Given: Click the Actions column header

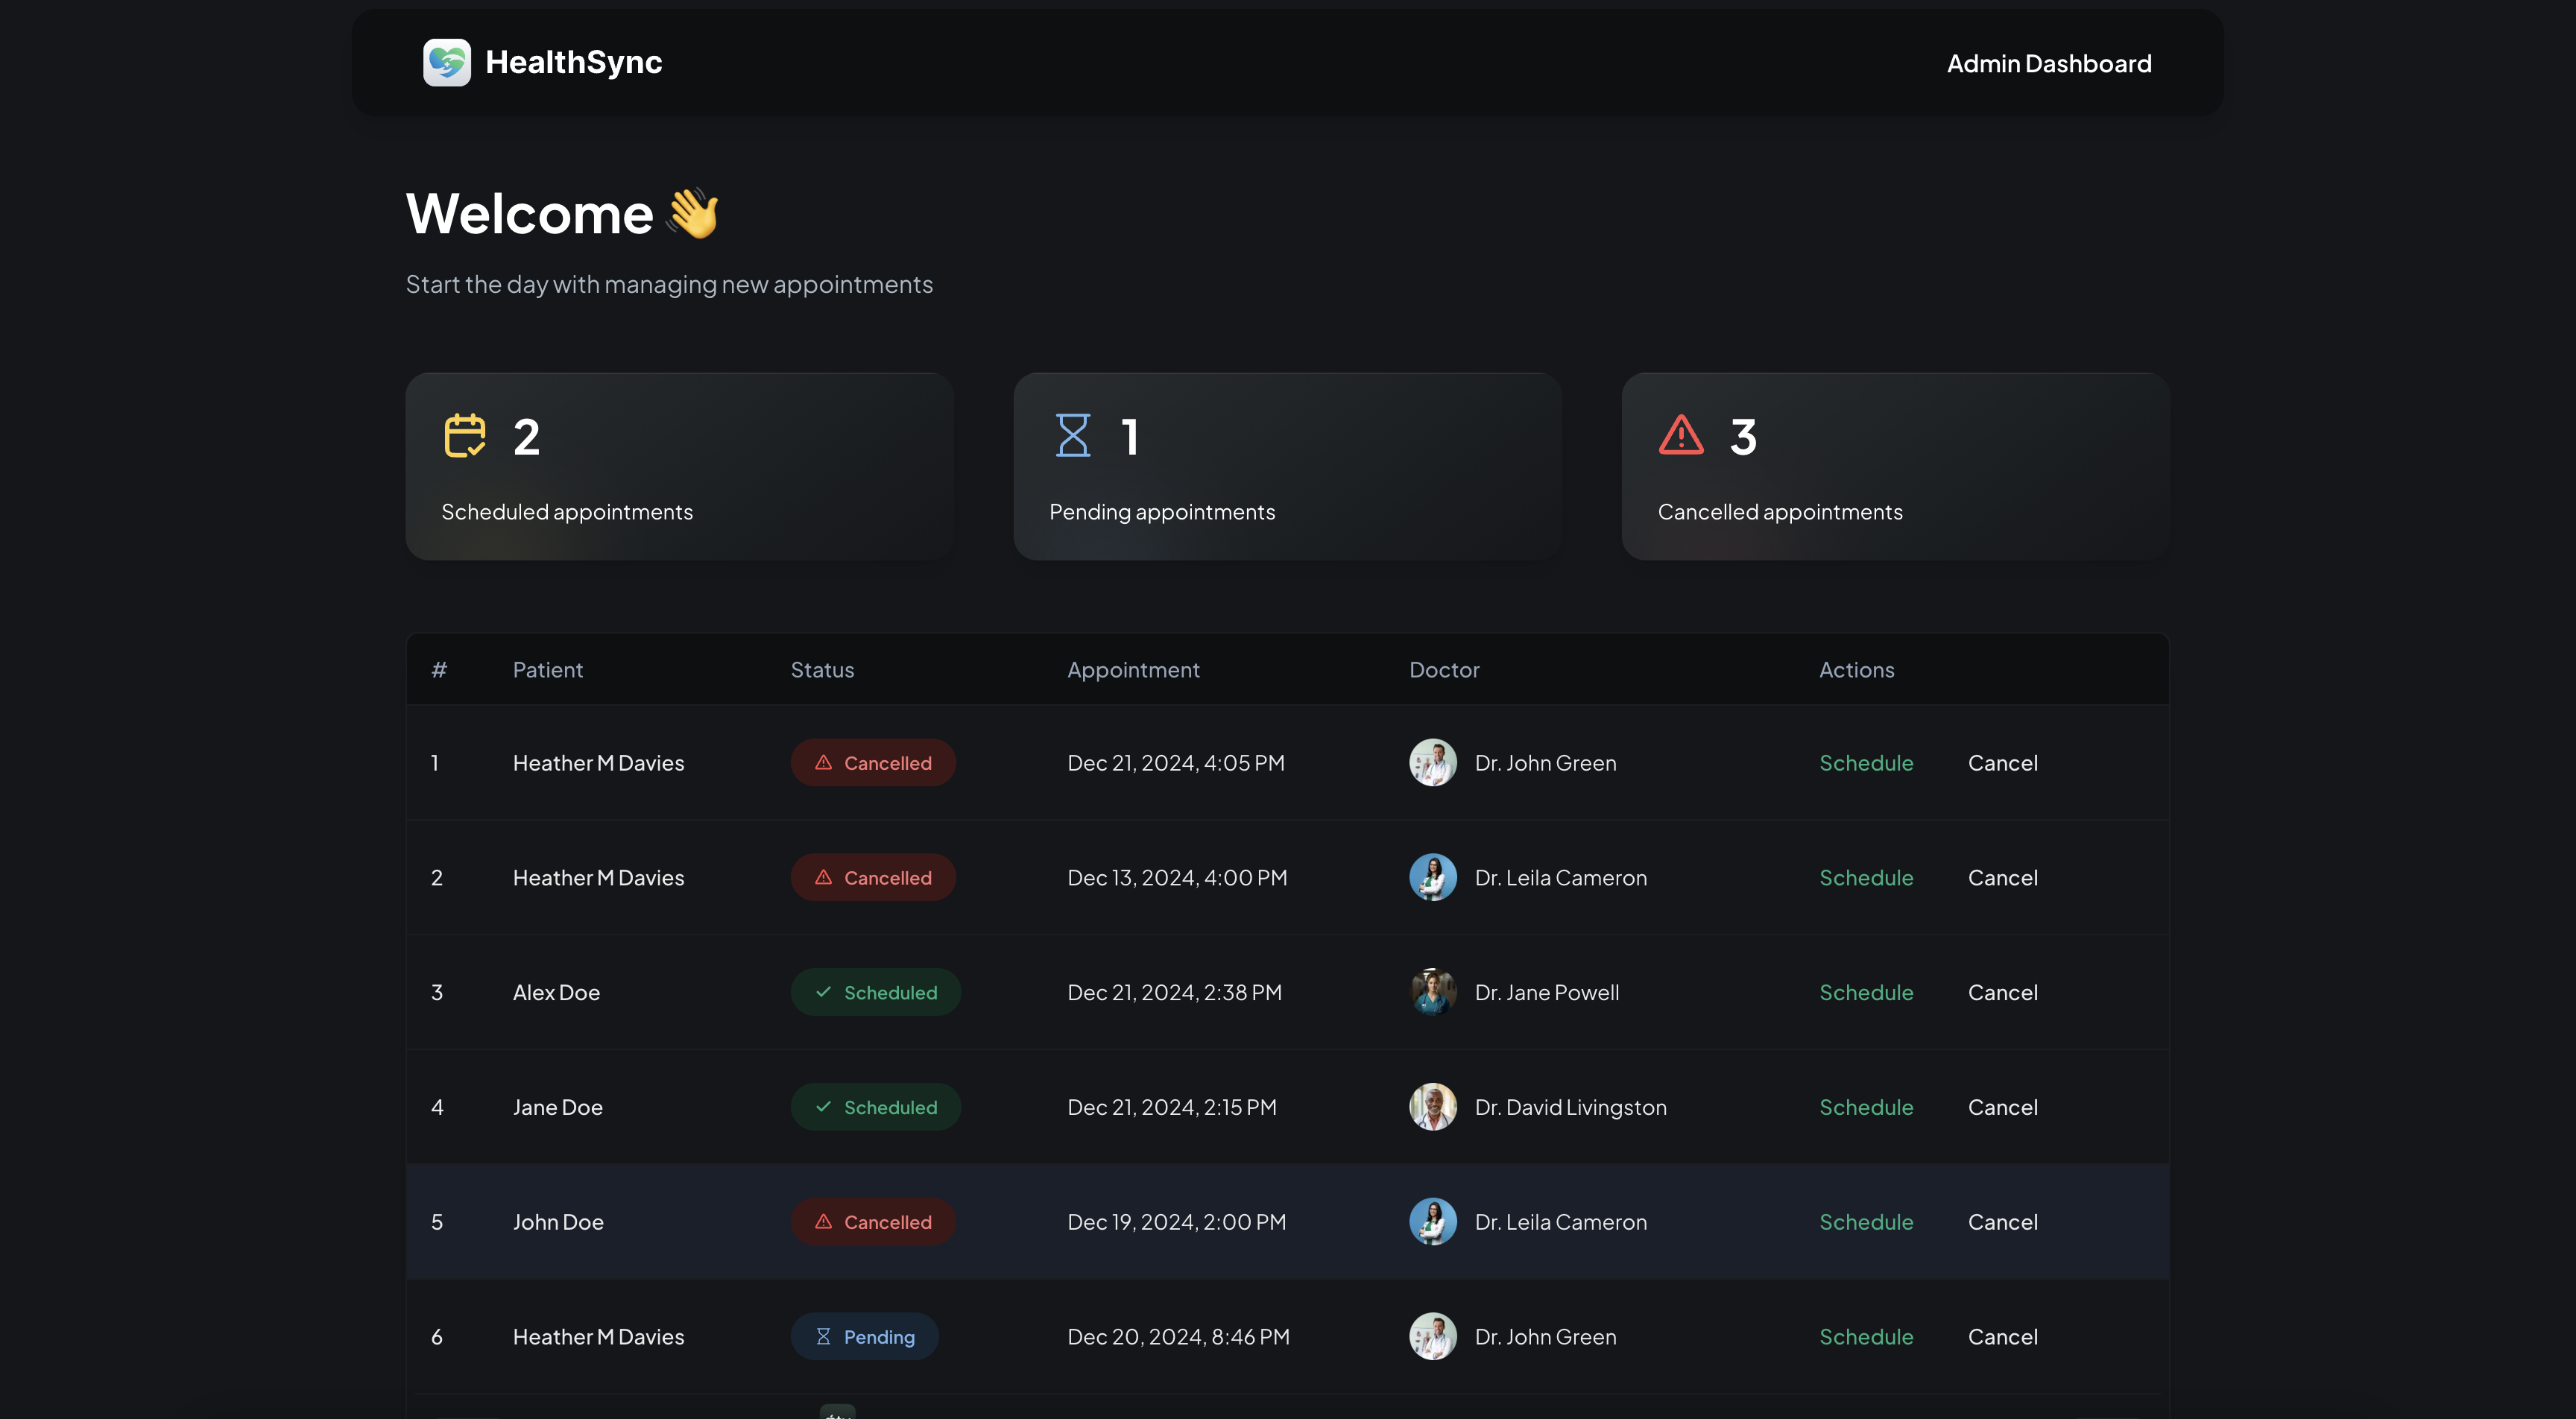Looking at the screenshot, I should 1856,669.
